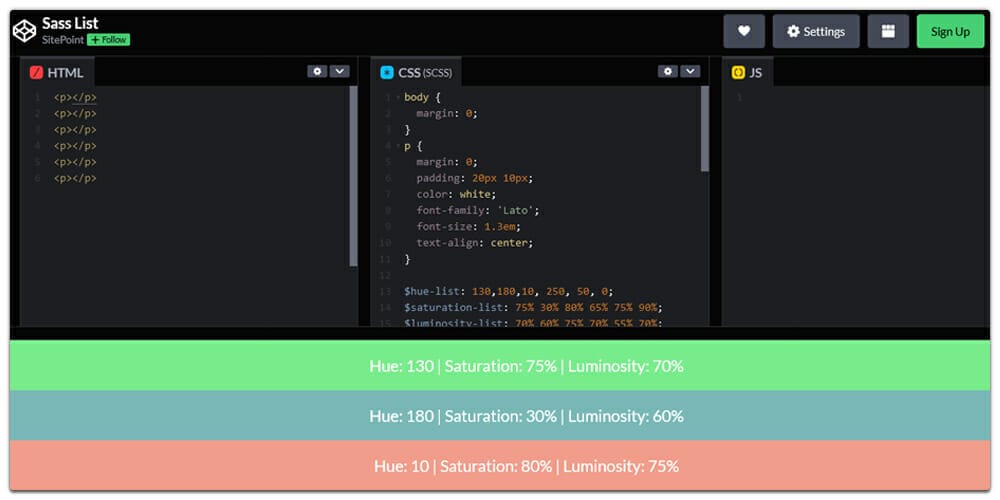Open the Settings button
This screenshot has width=1000, height=500.
point(816,31)
